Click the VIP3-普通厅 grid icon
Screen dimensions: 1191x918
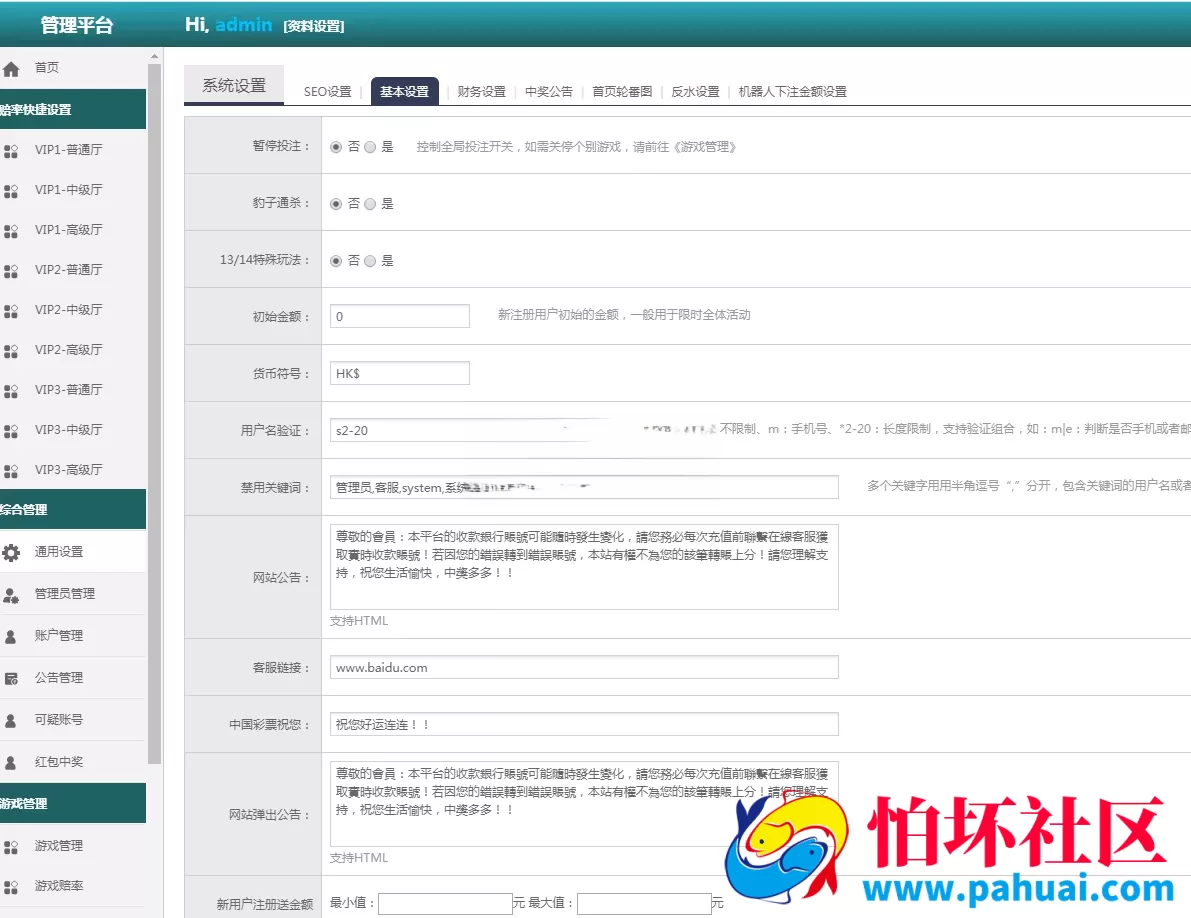click(11, 391)
